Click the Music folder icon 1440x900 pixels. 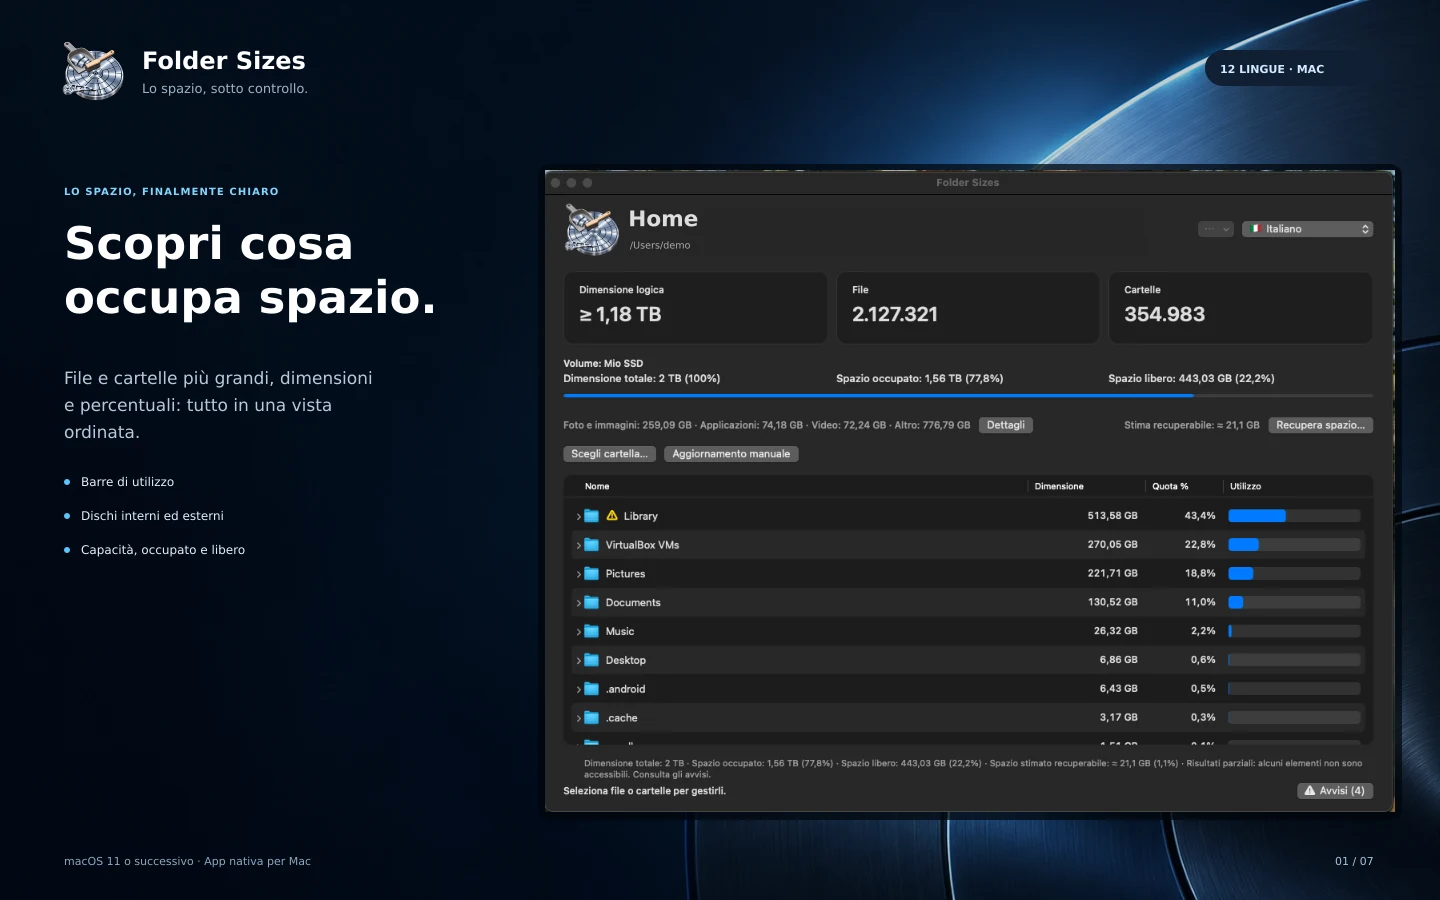point(591,632)
